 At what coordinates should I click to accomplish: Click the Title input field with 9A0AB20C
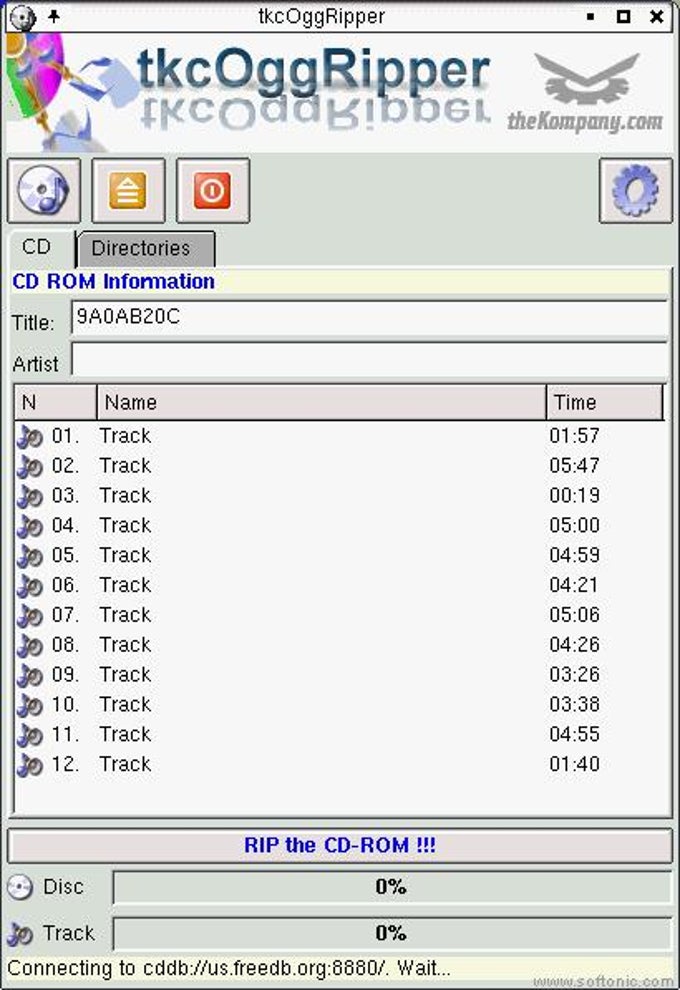point(369,318)
